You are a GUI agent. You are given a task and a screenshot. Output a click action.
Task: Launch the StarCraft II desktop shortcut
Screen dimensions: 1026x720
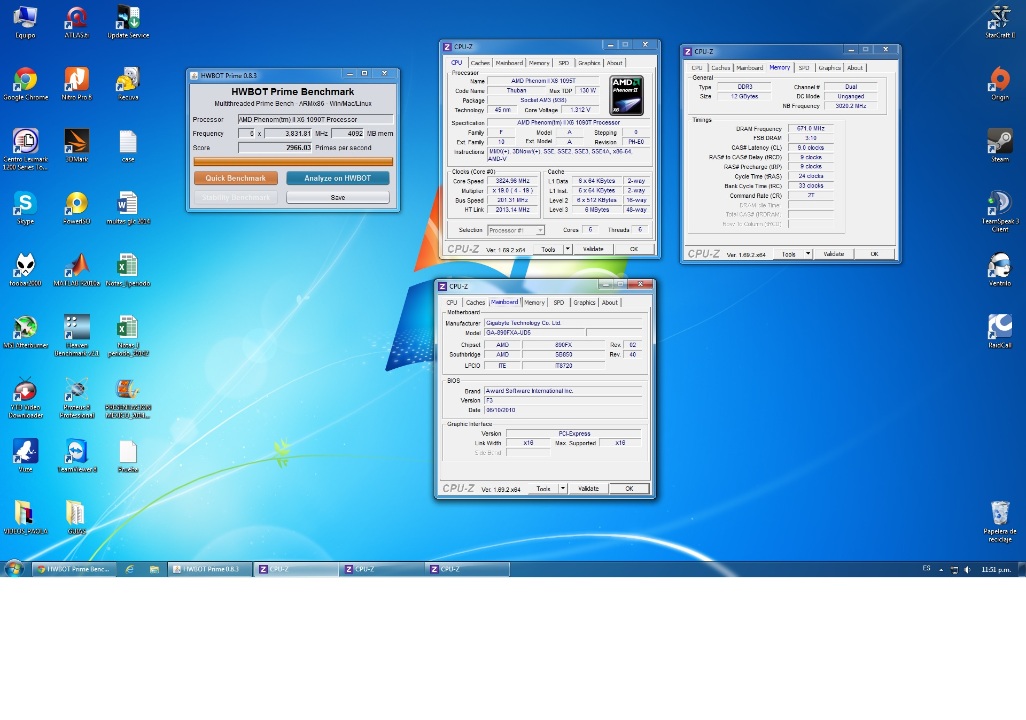coord(1000,22)
